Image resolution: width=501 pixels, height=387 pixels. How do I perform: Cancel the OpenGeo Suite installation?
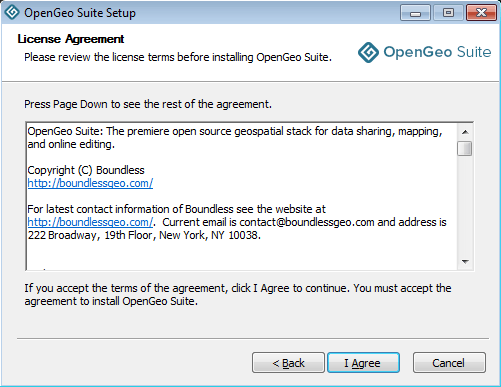pos(449,363)
